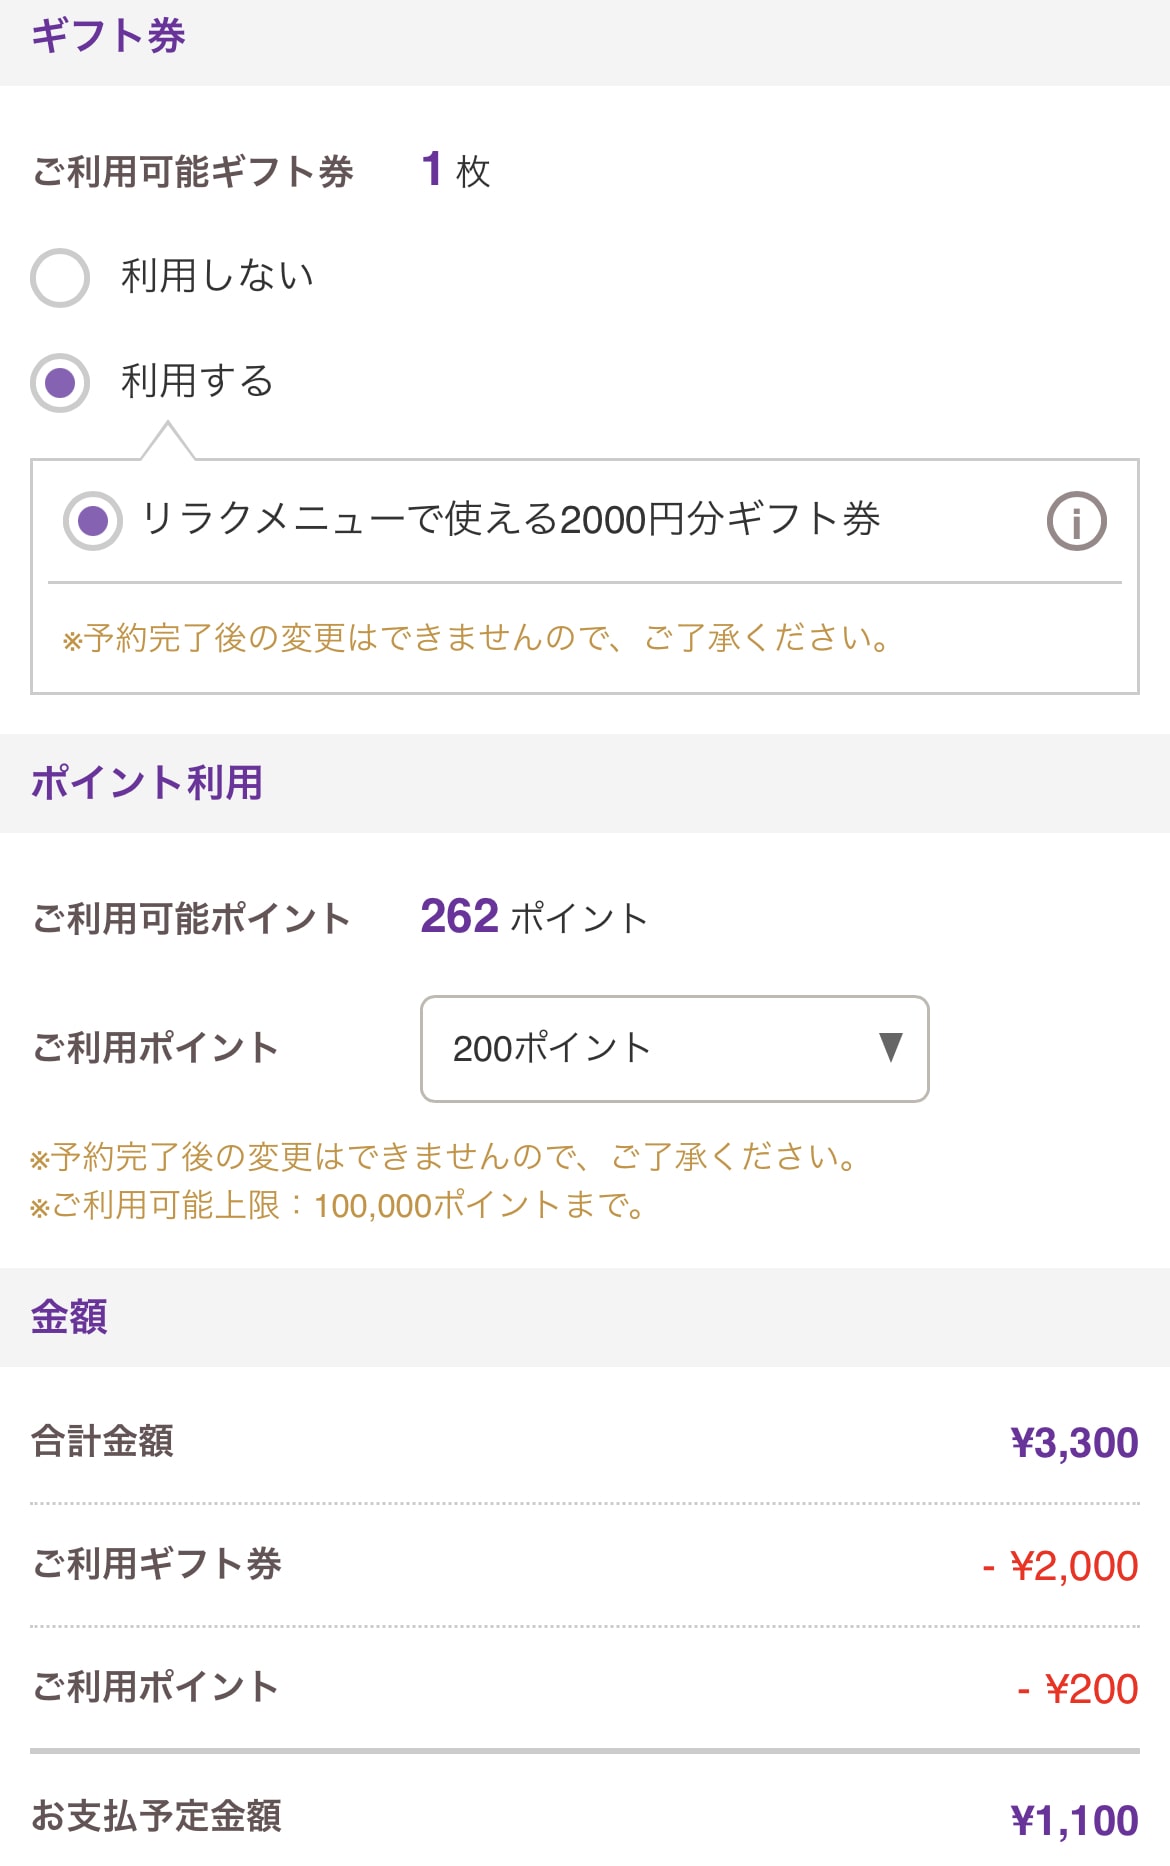Click the 262 ポイント available balance

tap(534, 917)
